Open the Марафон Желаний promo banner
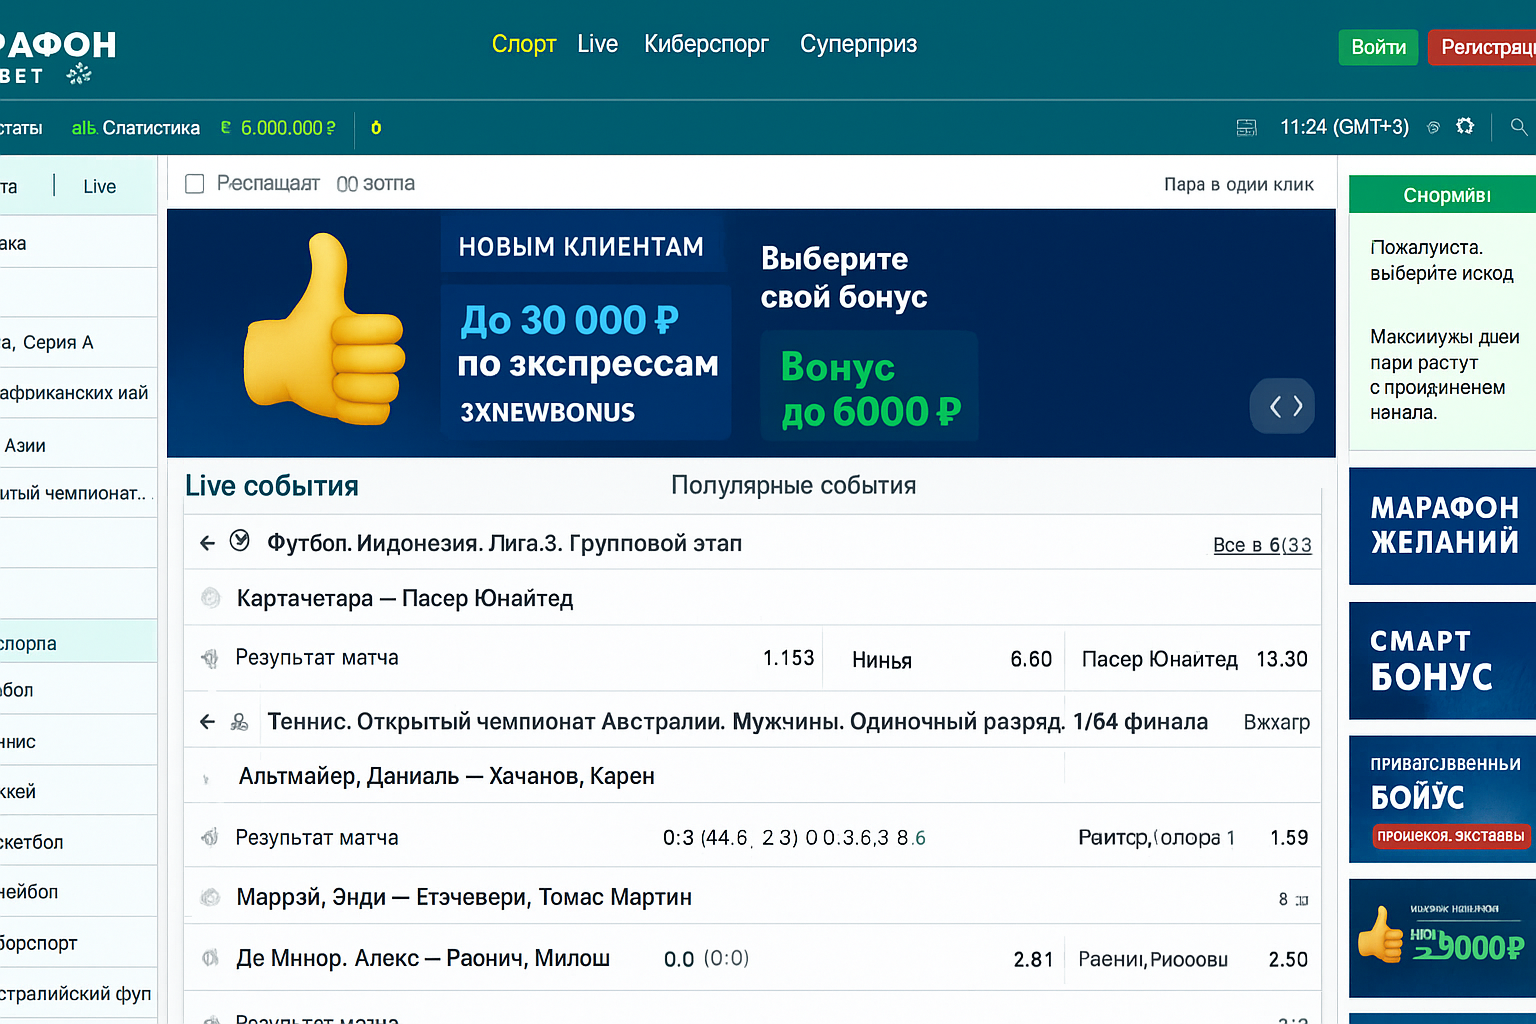 [x=1442, y=525]
